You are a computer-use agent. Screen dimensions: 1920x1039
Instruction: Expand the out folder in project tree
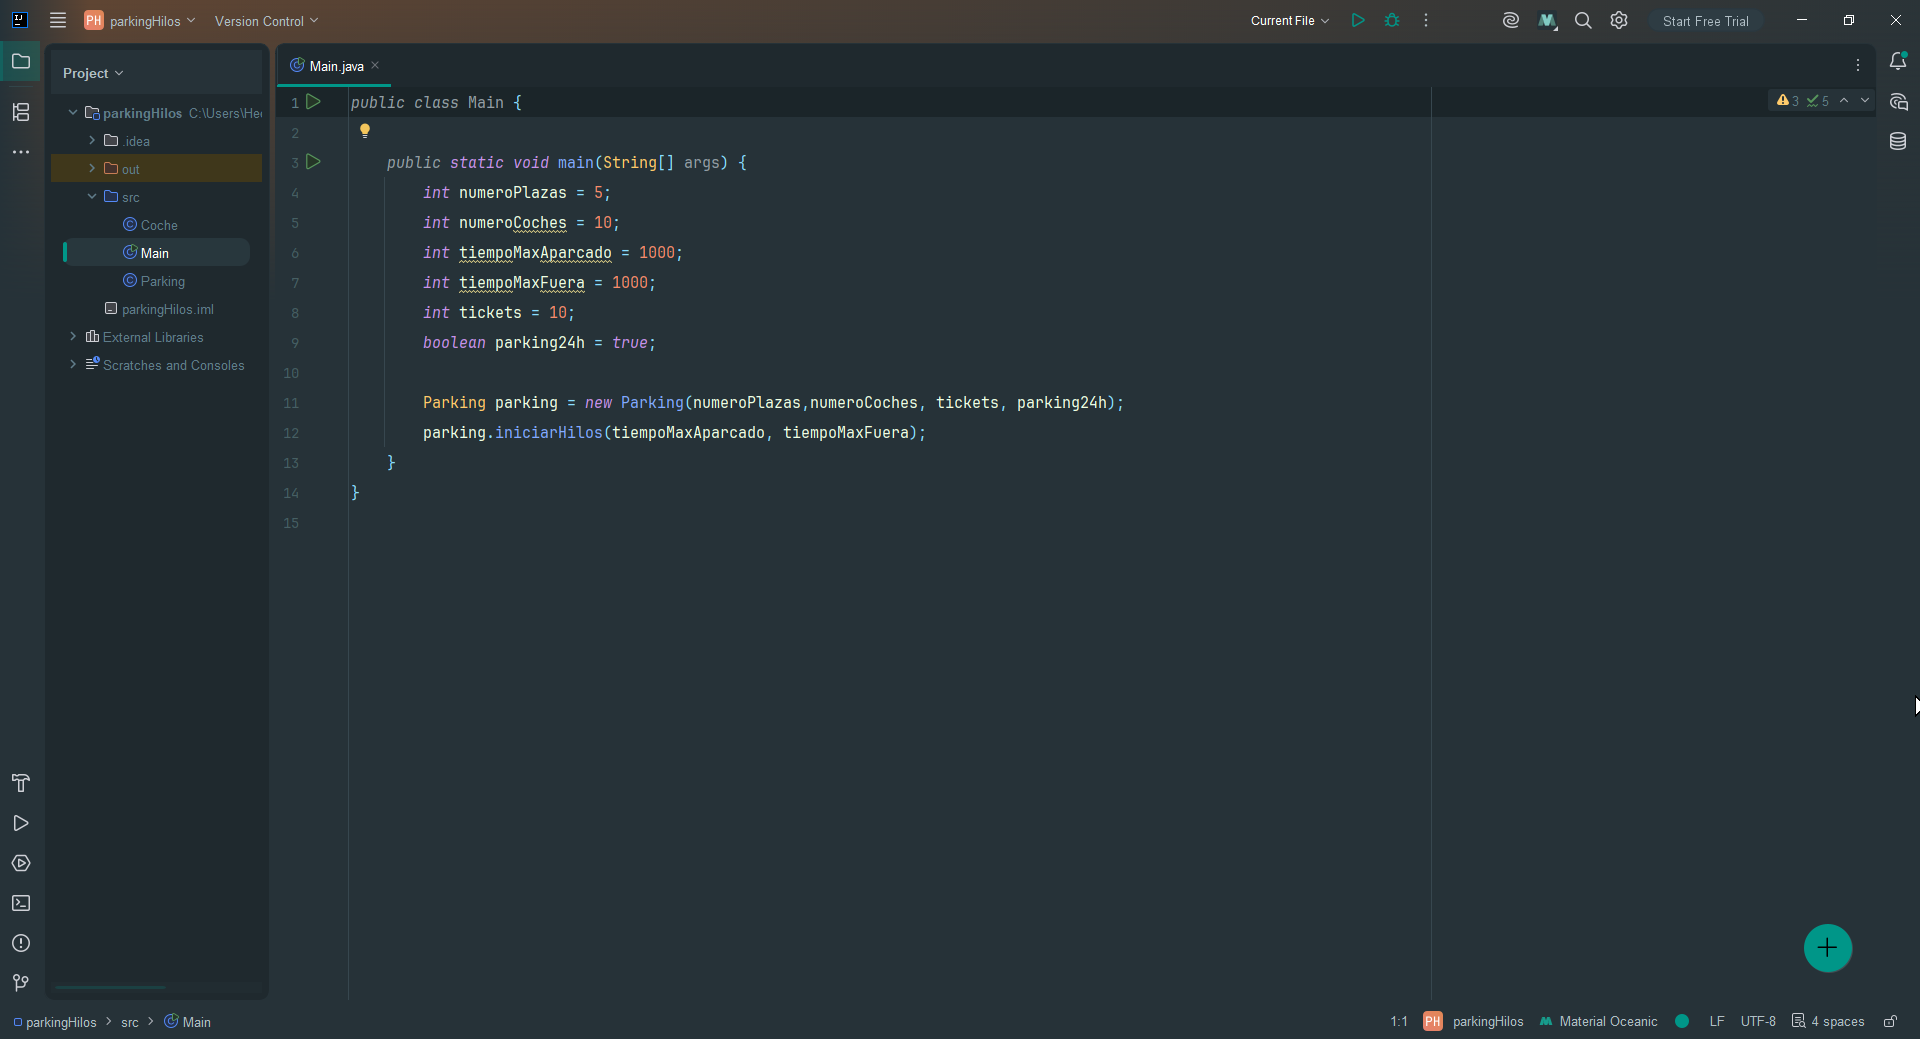pos(92,168)
